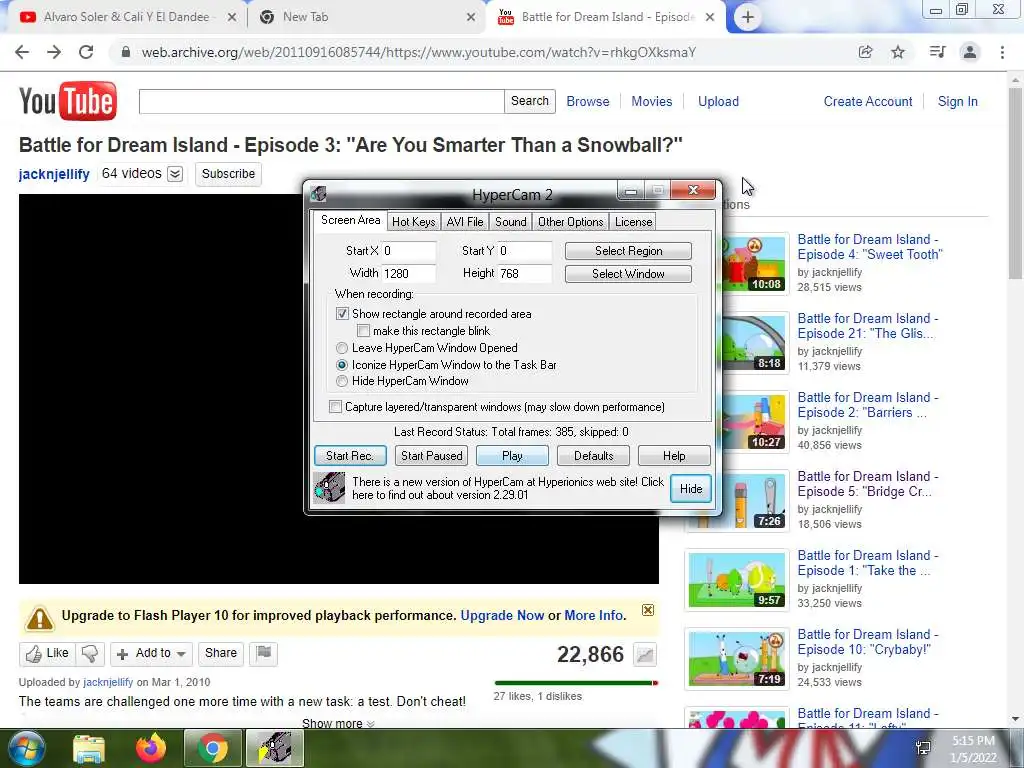This screenshot has width=1024, height=768.
Task: Expand description with Show more
Action: pos(338,723)
